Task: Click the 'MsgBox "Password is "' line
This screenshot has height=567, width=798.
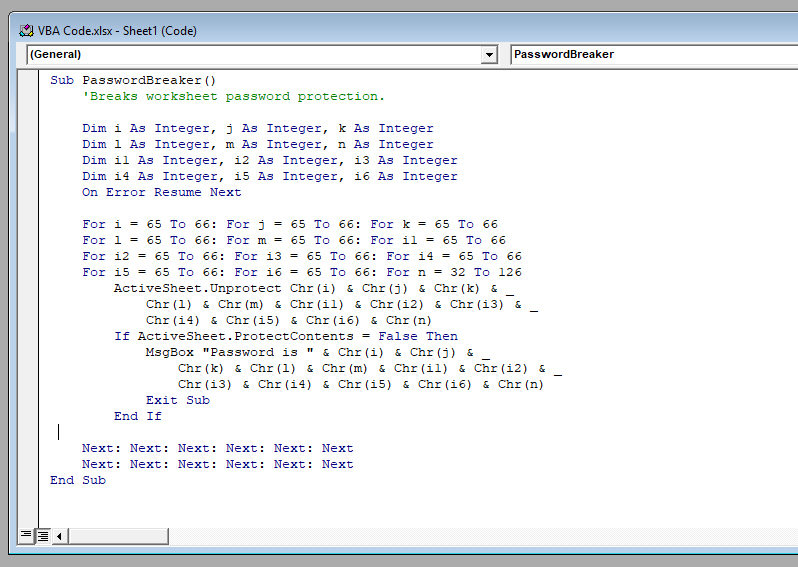Action: (318, 352)
